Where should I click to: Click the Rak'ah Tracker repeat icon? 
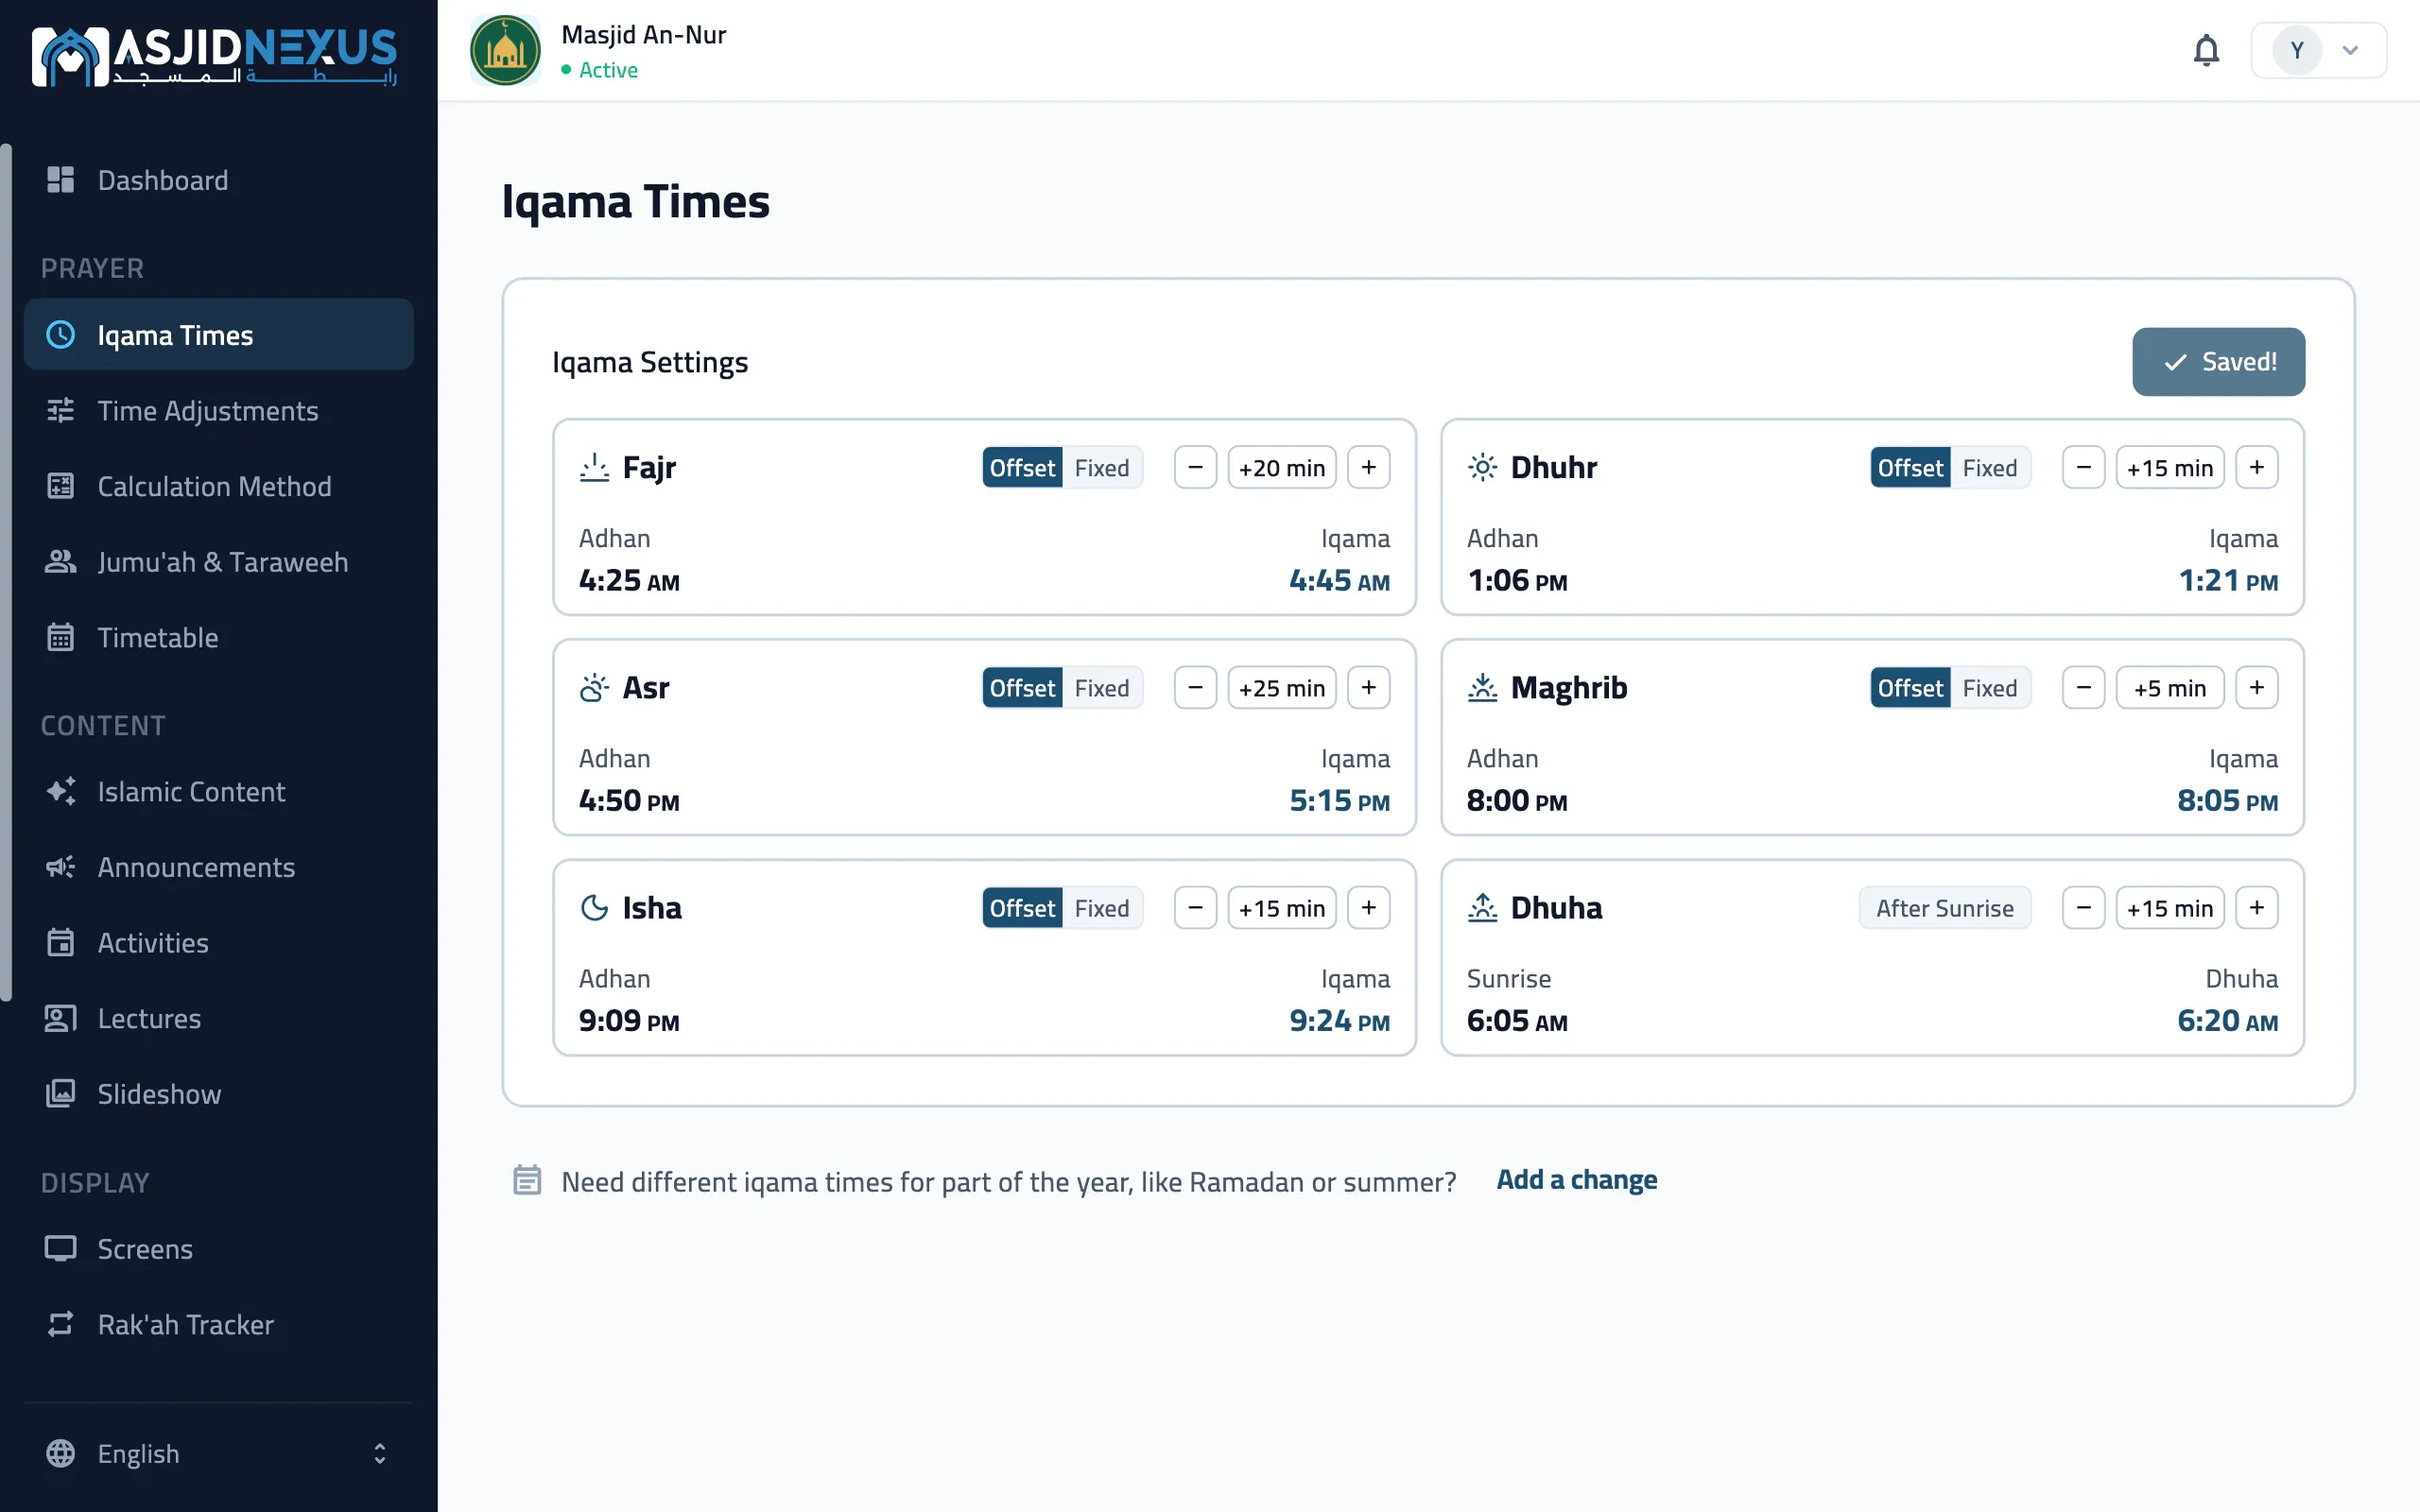coord(61,1324)
